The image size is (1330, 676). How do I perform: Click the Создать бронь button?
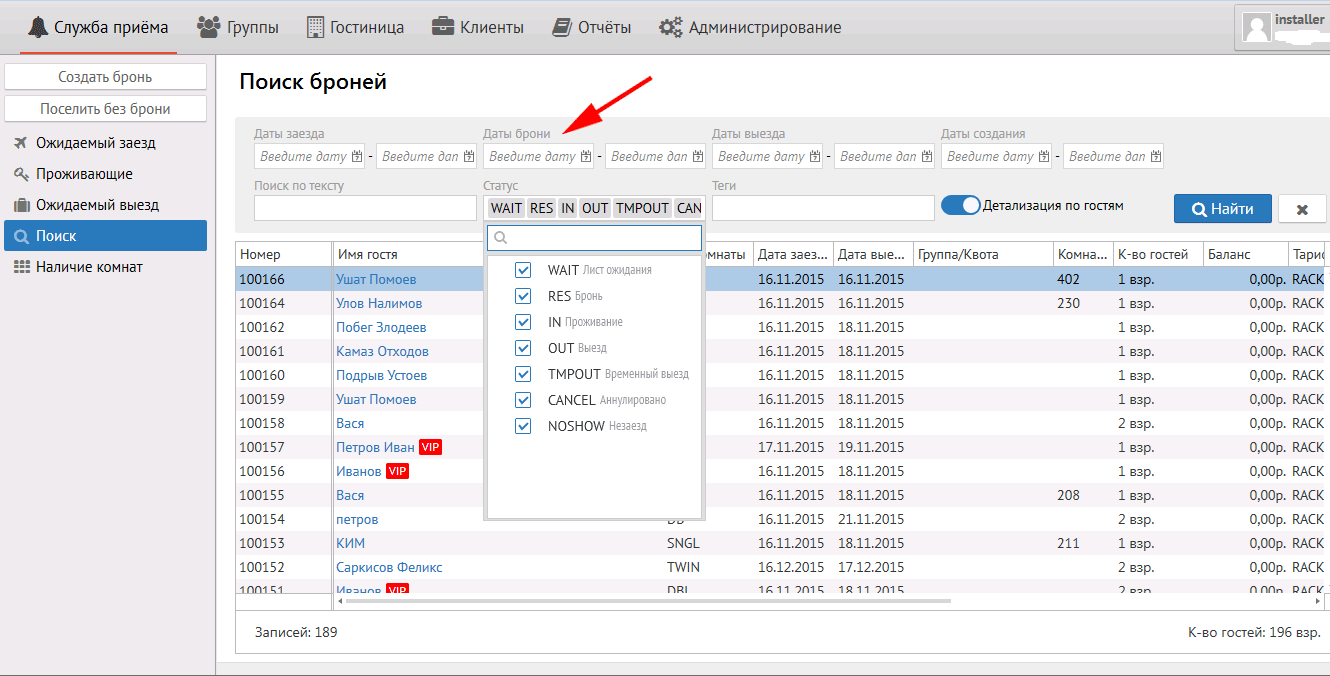(x=105, y=77)
